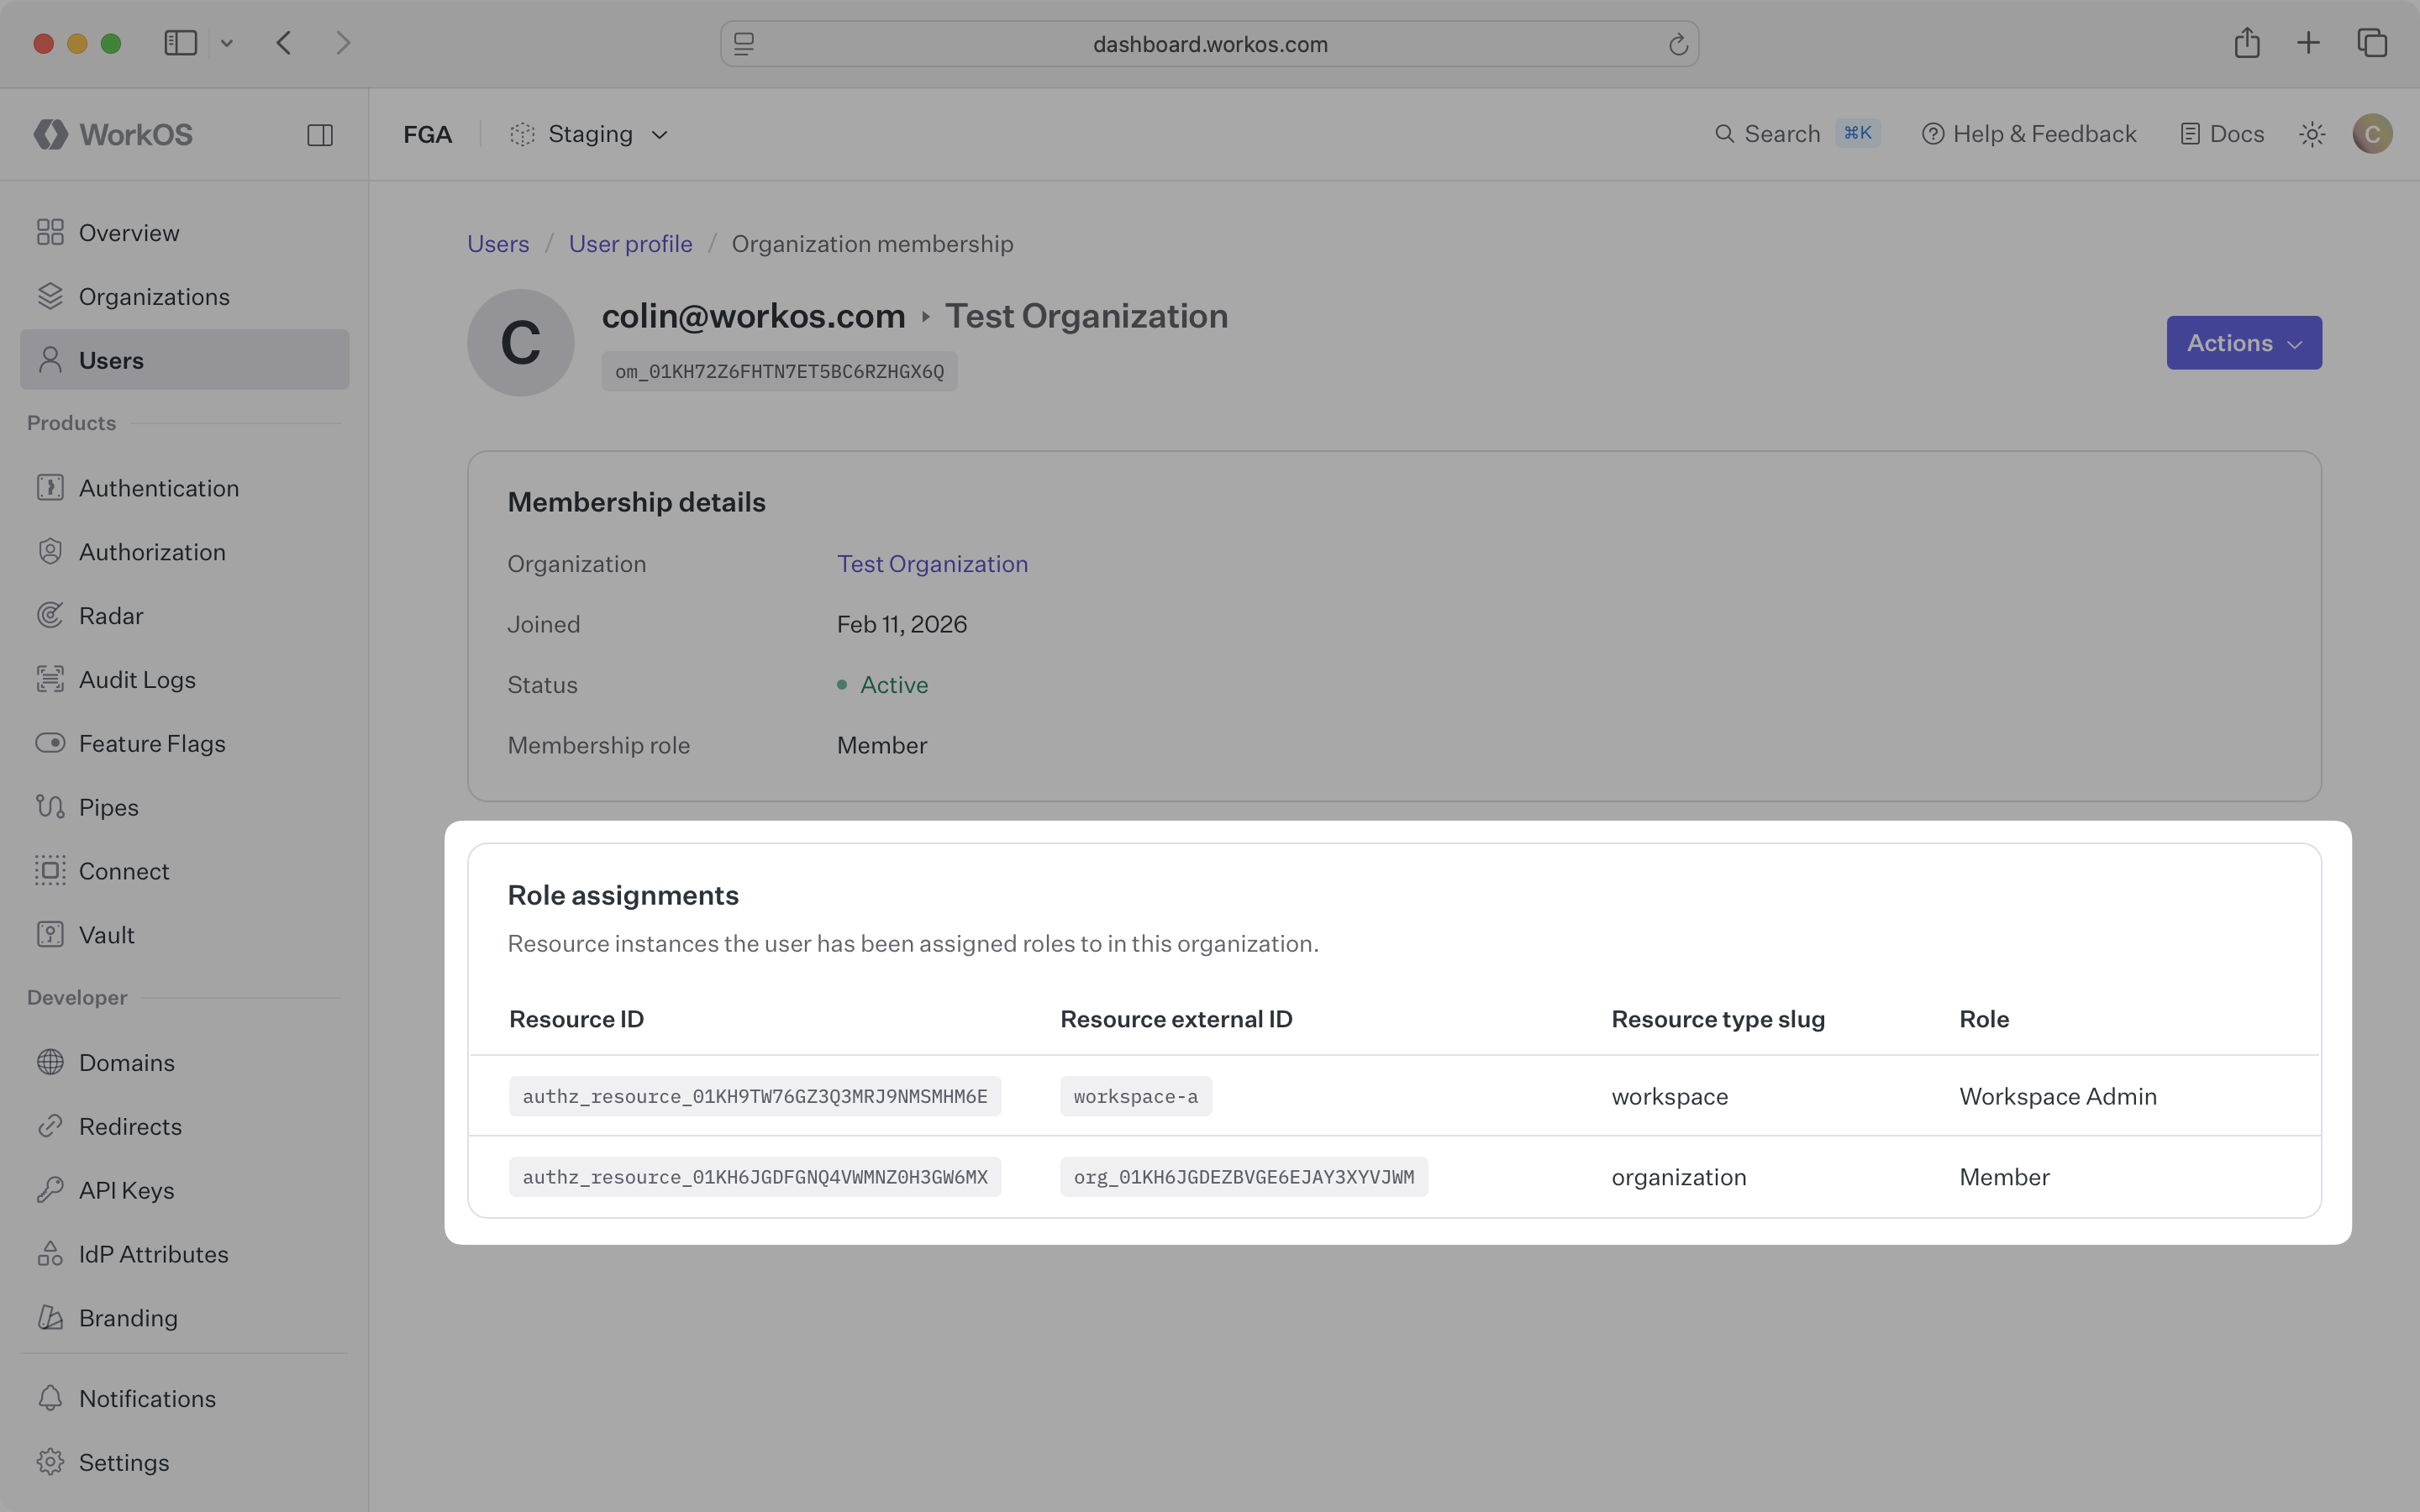Viewport: 2420px width, 1512px height.
Task: Follow the Test Organization link
Action: 931,564
